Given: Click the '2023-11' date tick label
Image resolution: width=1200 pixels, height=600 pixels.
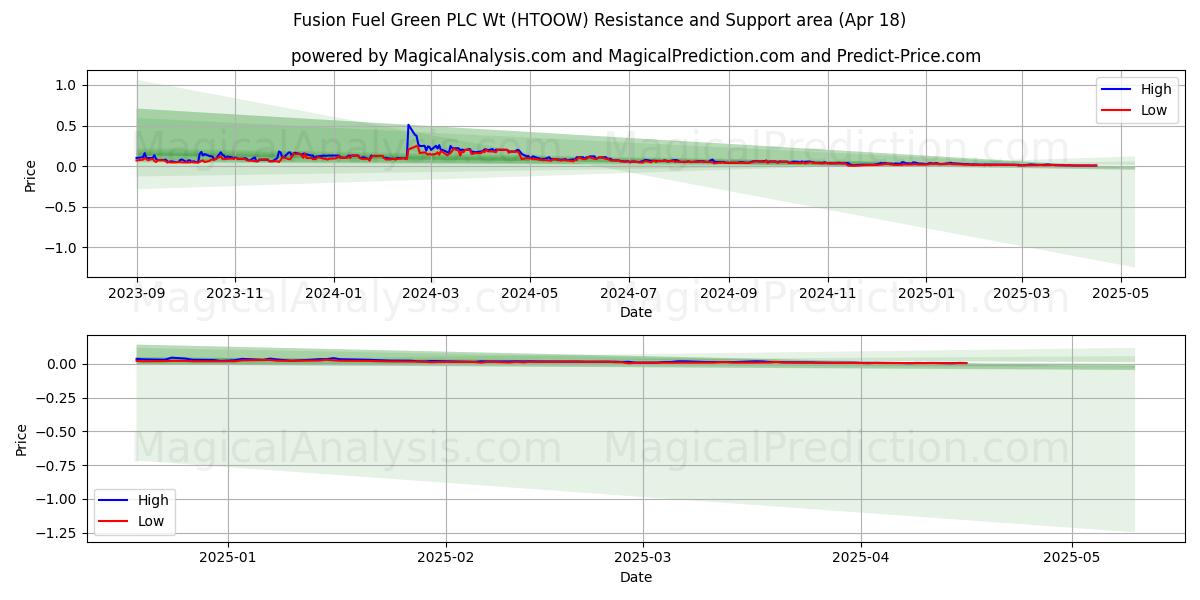Looking at the screenshot, I should click(235, 293).
